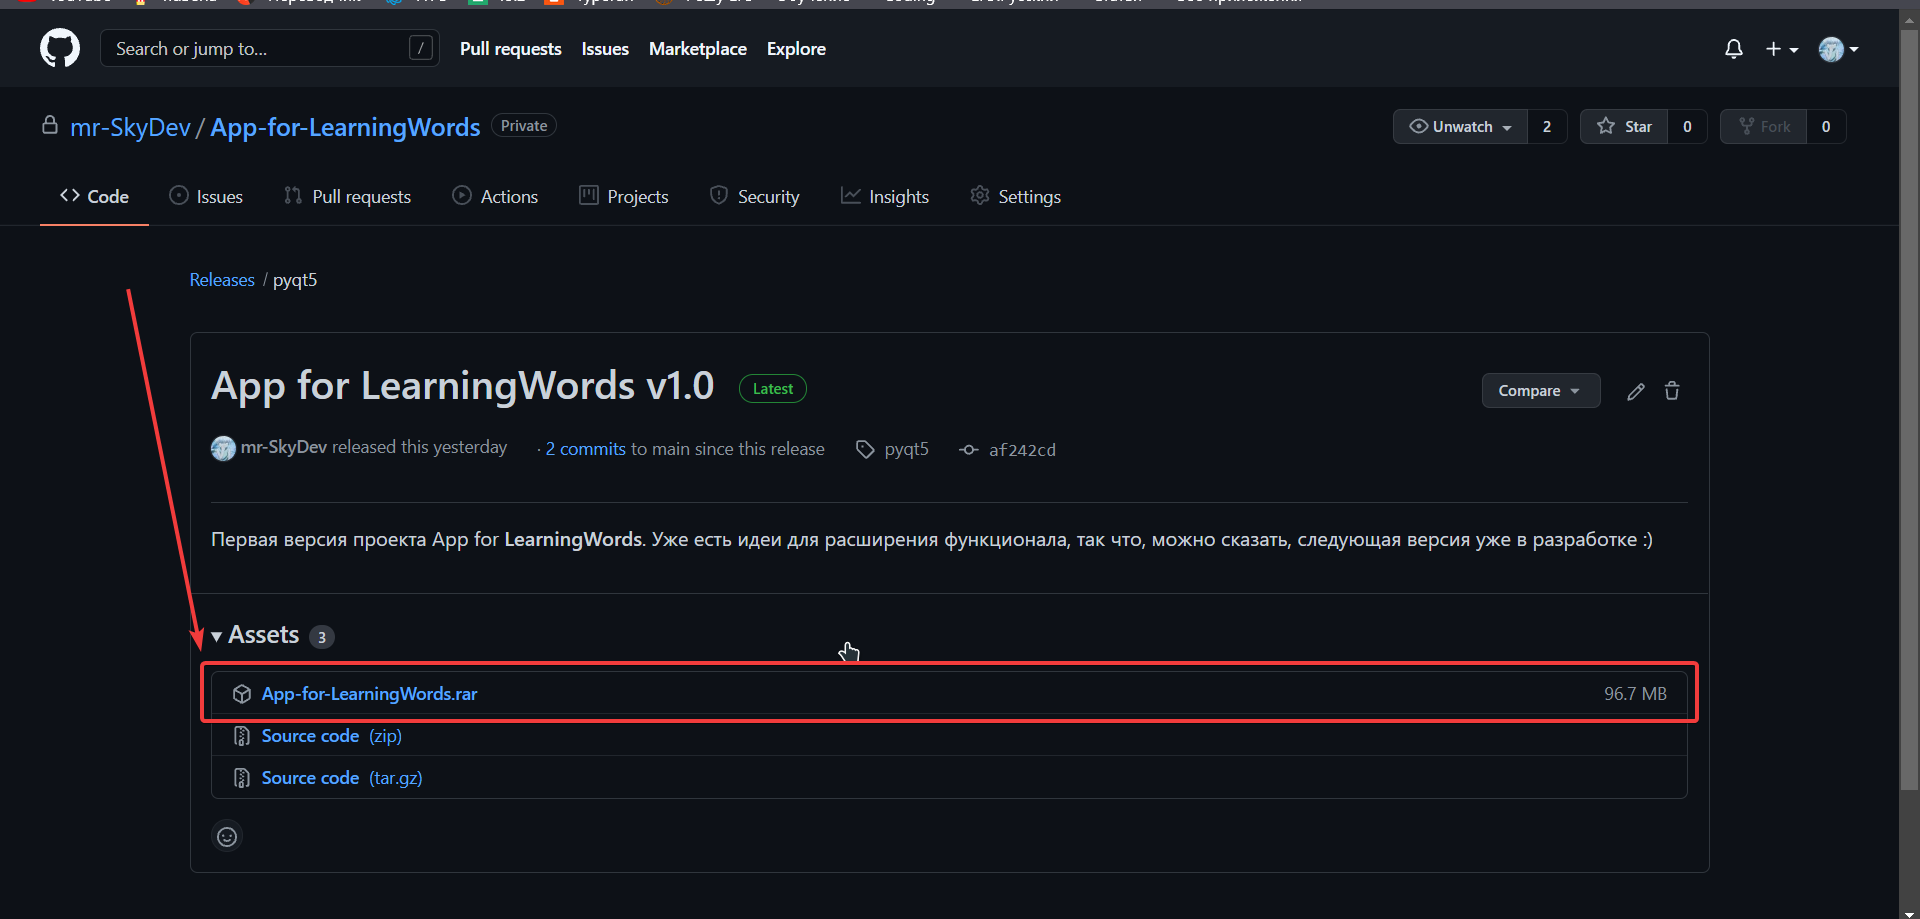Image resolution: width=1920 pixels, height=919 pixels.
Task: Click the Unwatch dropdown button
Action: [x=1460, y=126]
